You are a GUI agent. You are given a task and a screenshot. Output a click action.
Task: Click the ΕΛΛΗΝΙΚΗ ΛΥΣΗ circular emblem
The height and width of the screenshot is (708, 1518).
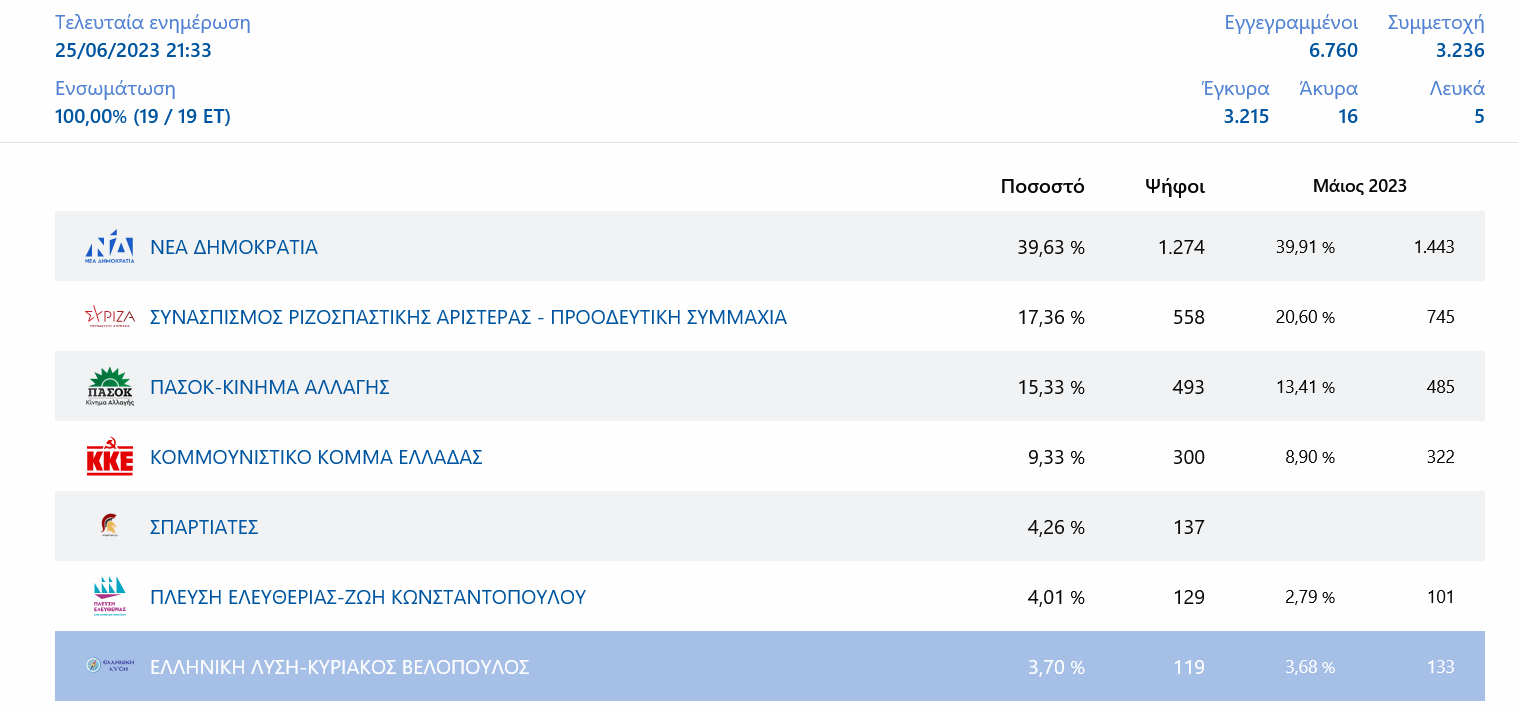(x=110, y=664)
